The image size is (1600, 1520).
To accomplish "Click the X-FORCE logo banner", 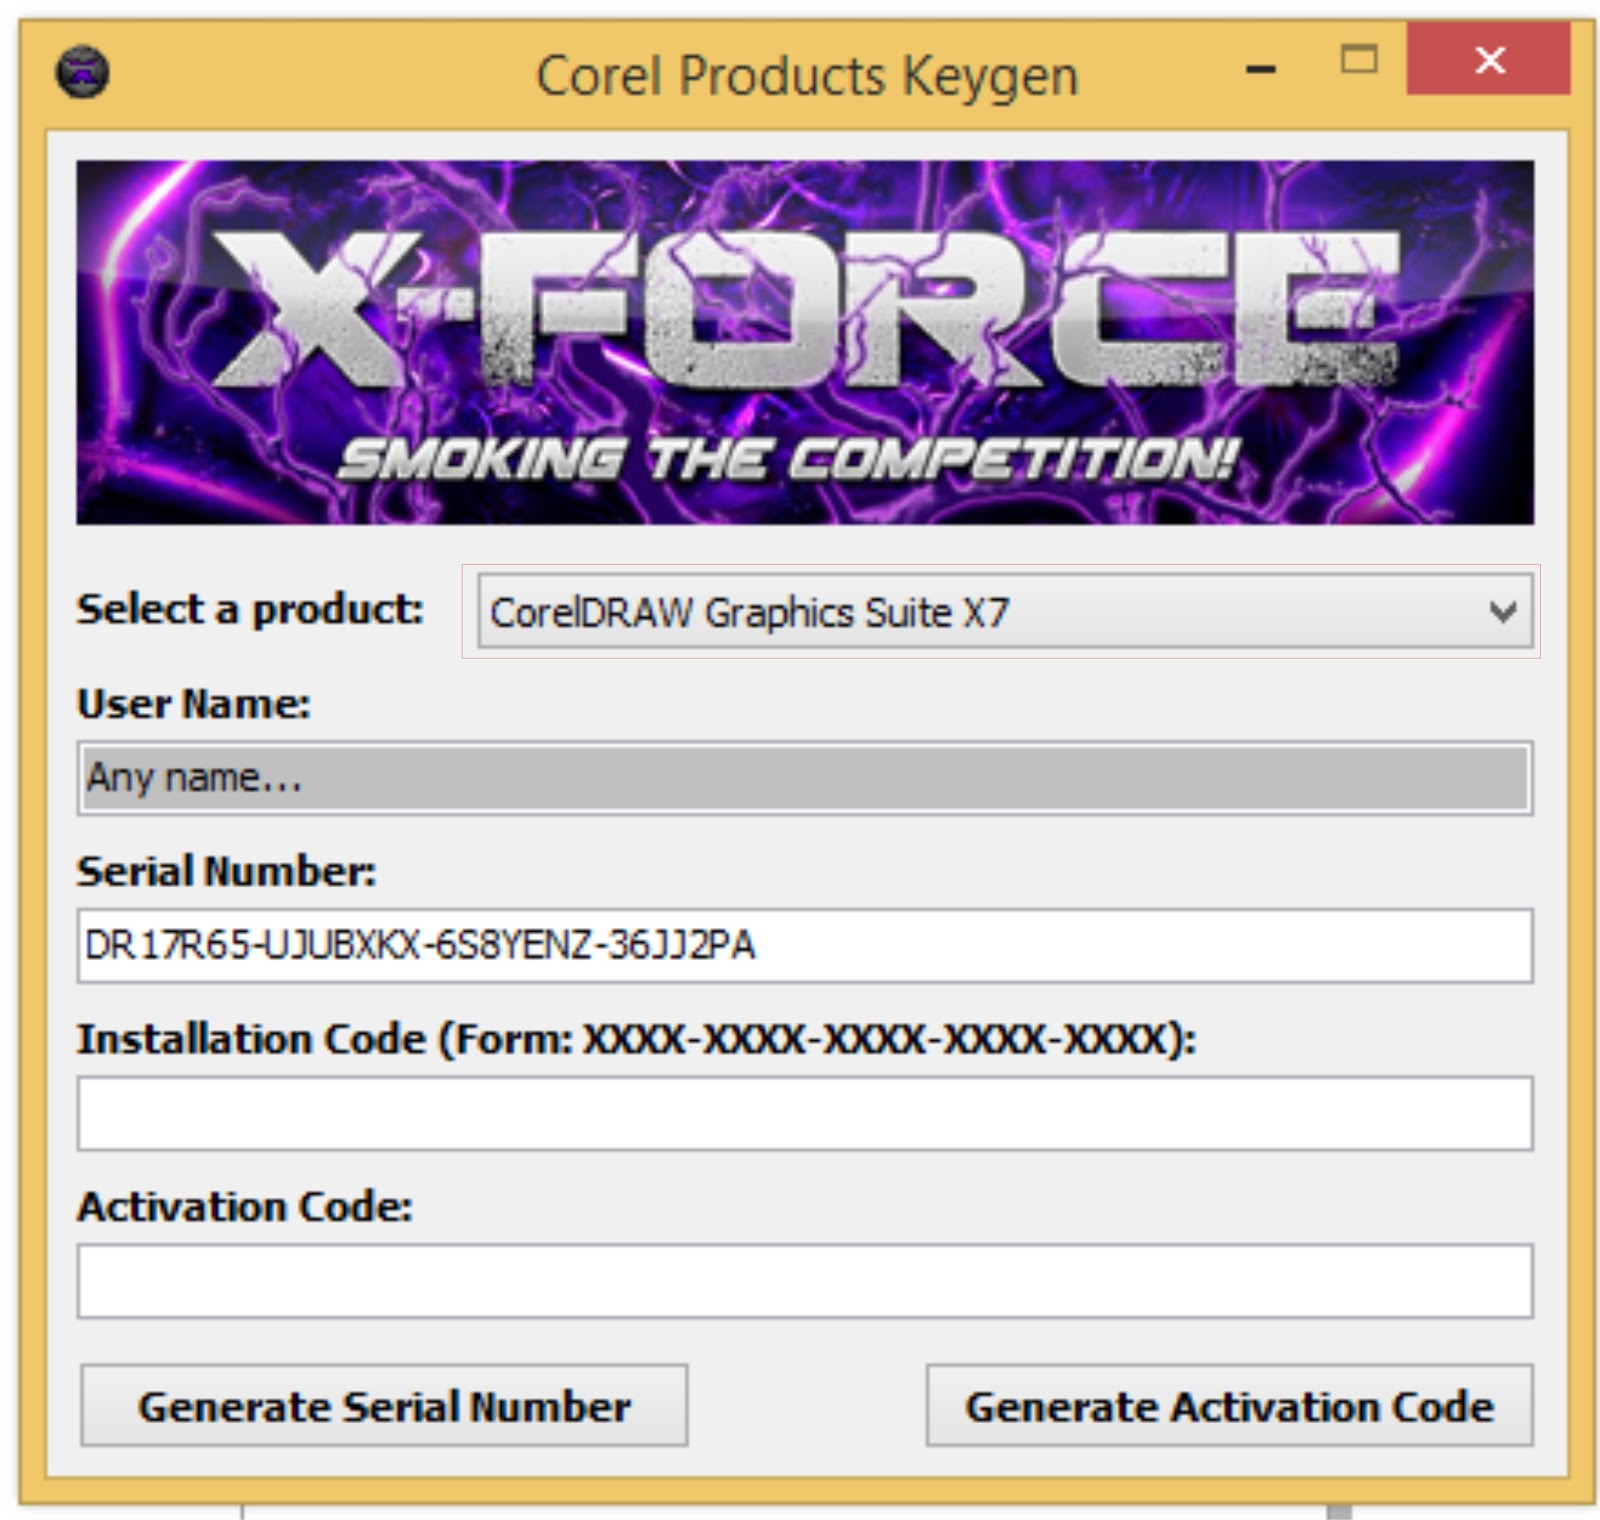I will pos(805,342).
